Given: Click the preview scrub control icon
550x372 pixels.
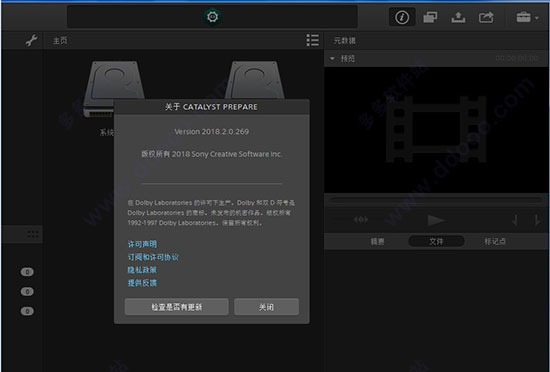Looking at the screenshot, I should (361, 220).
